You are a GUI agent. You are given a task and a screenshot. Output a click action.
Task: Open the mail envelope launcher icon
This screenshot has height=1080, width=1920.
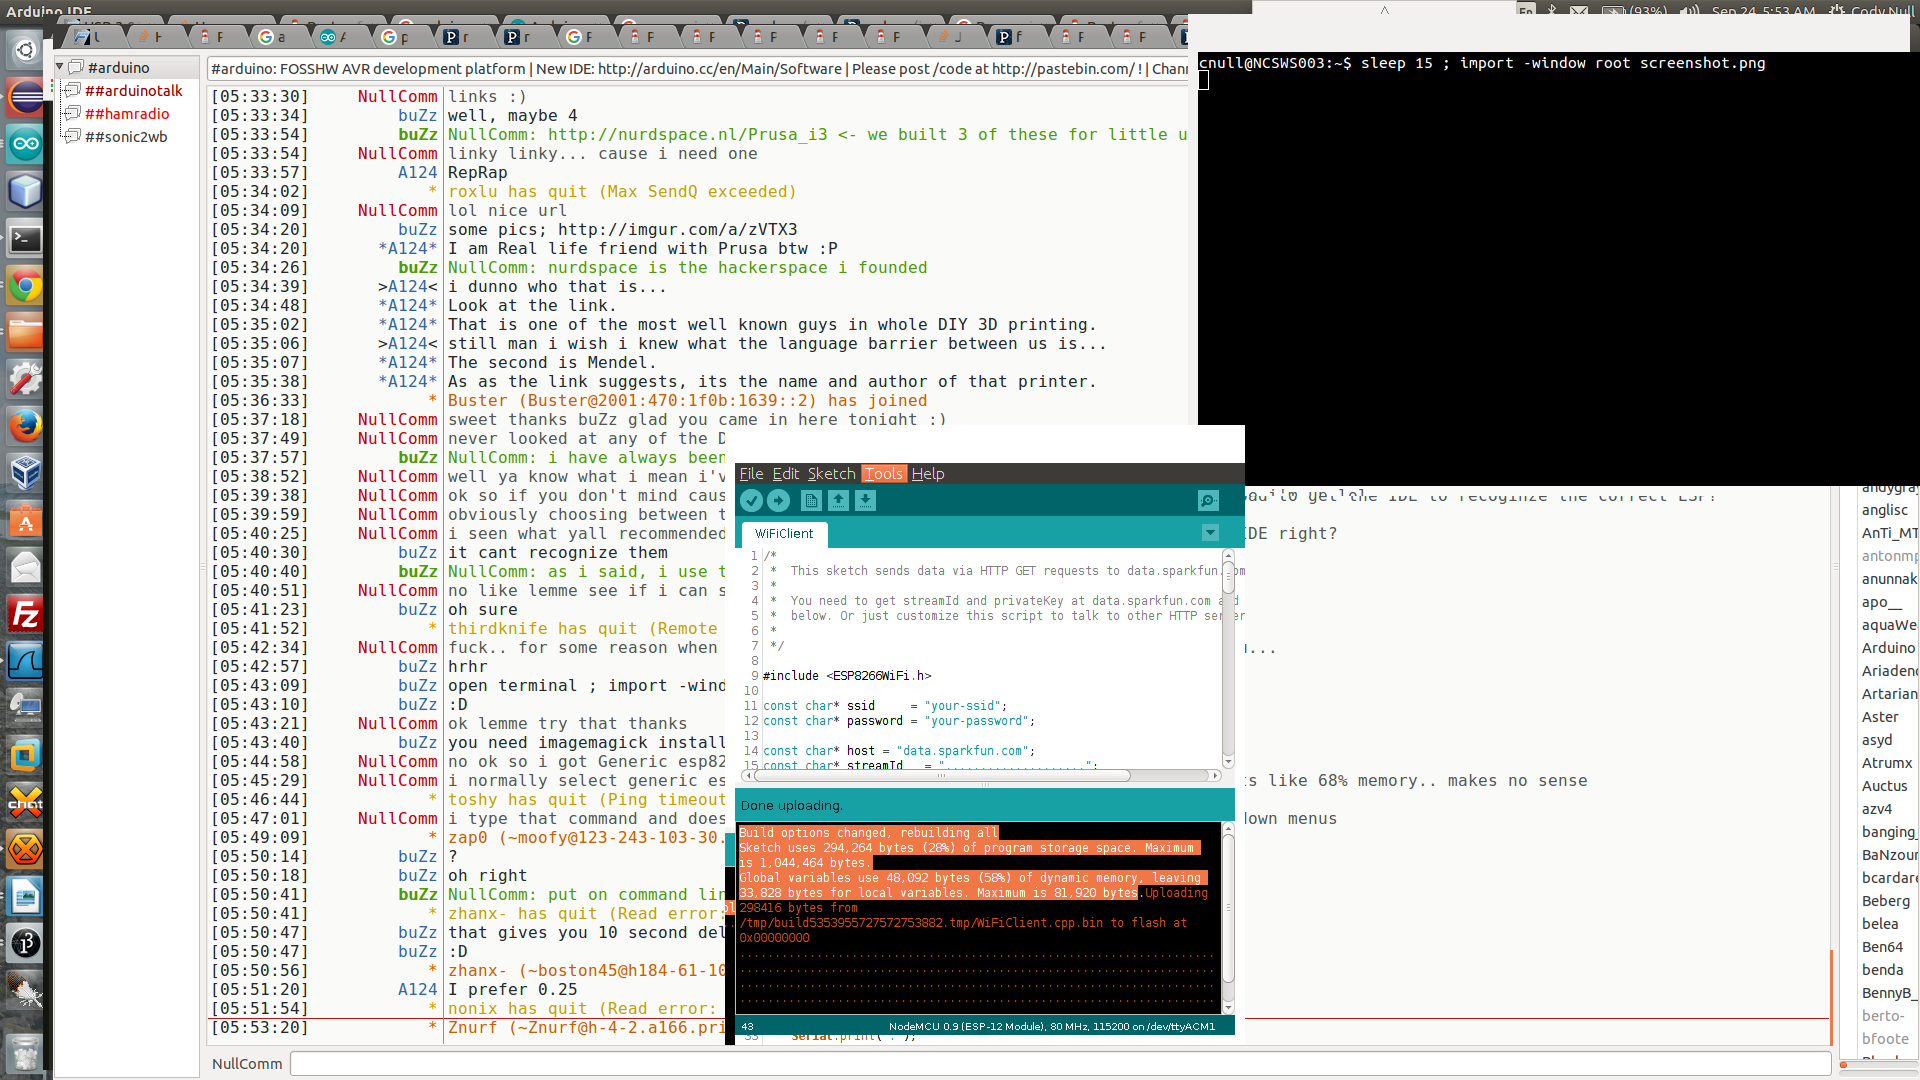[x=25, y=568]
